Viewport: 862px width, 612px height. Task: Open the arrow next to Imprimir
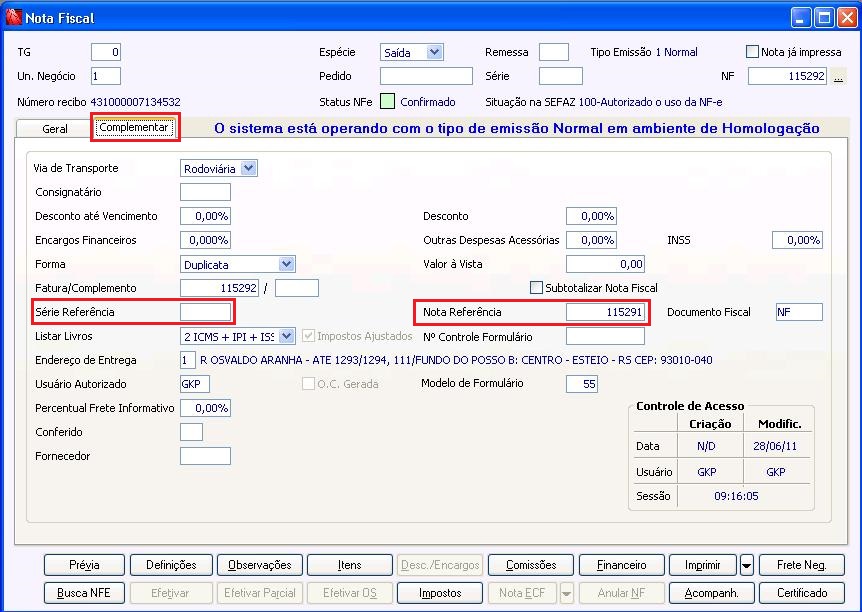tap(747, 565)
